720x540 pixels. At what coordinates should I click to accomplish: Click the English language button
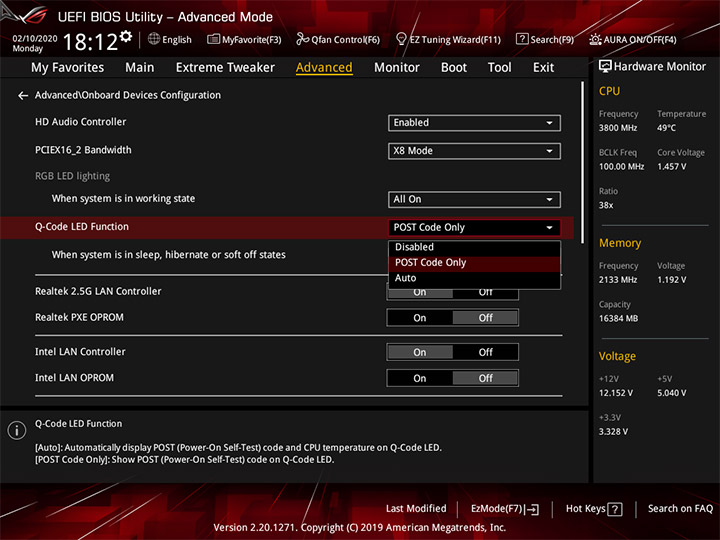[x=170, y=39]
